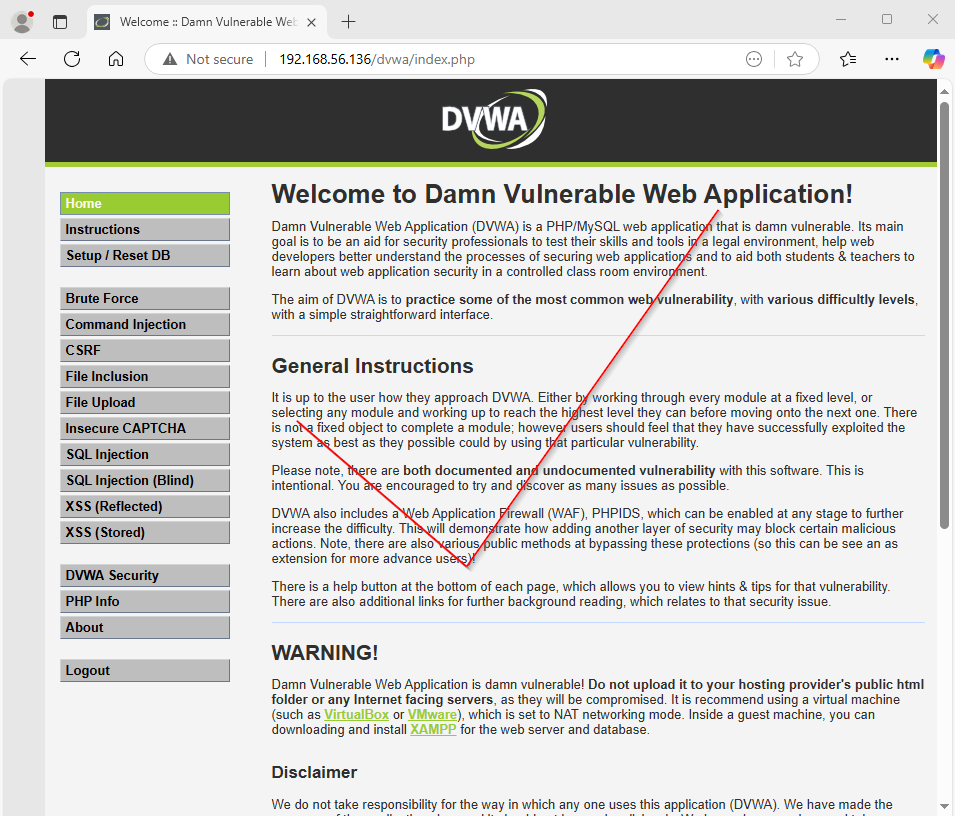This screenshot has width=955, height=816.
Task: Go back to the previous page
Action: 28,59
